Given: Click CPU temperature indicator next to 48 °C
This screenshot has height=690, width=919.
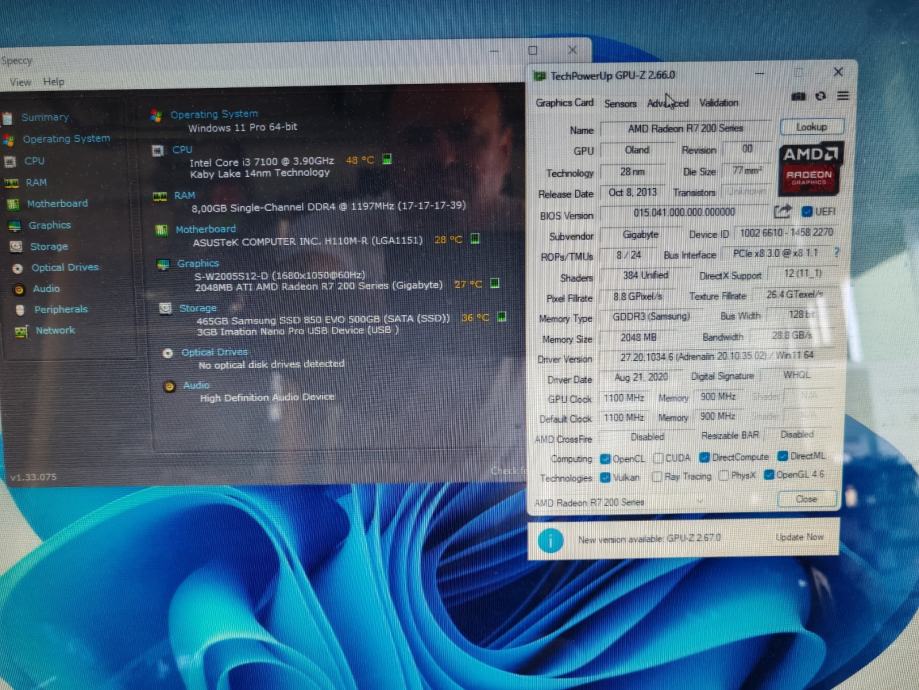Looking at the screenshot, I should (387, 159).
